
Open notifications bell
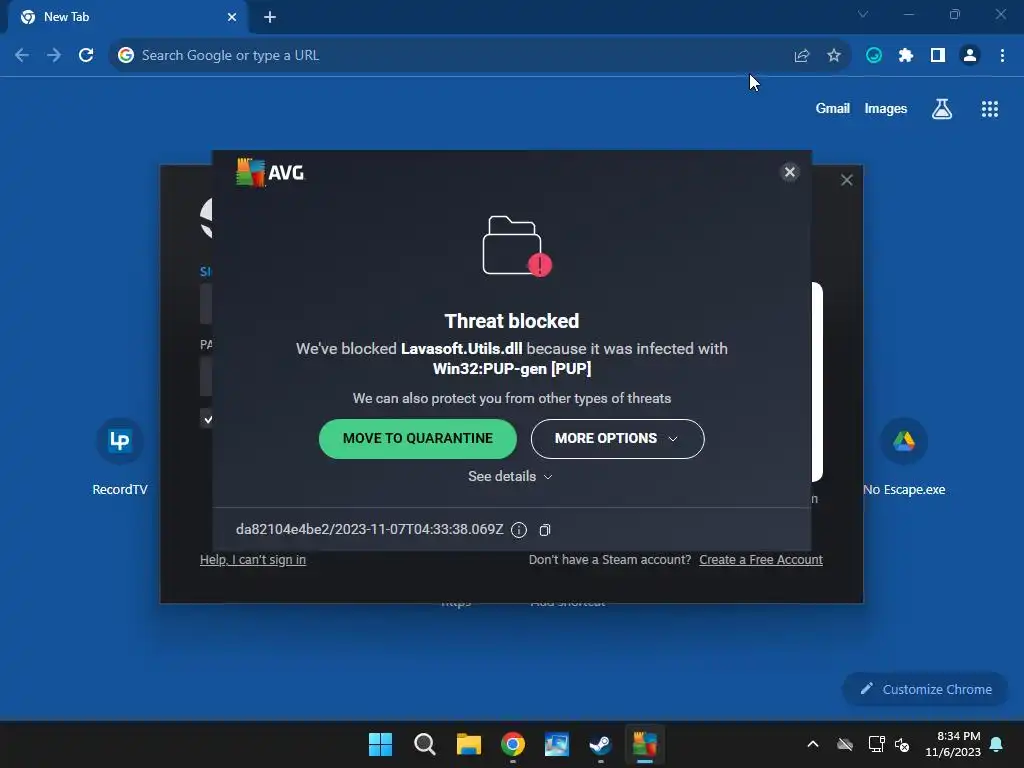(997, 744)
